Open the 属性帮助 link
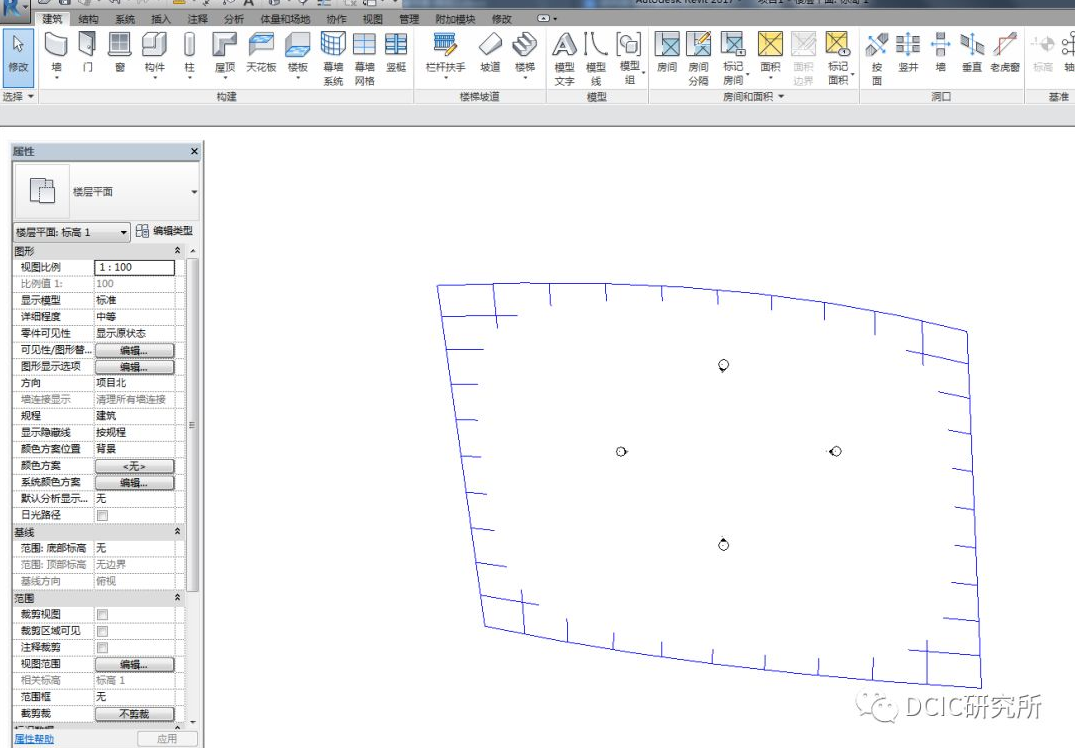The image size is (1075, 748). (x=34, y=738)
